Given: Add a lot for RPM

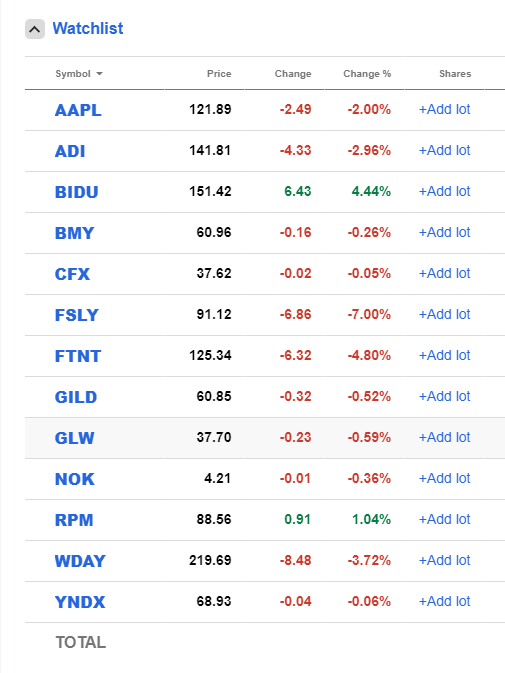Looking at the screenshot, I should pos(445,519).
